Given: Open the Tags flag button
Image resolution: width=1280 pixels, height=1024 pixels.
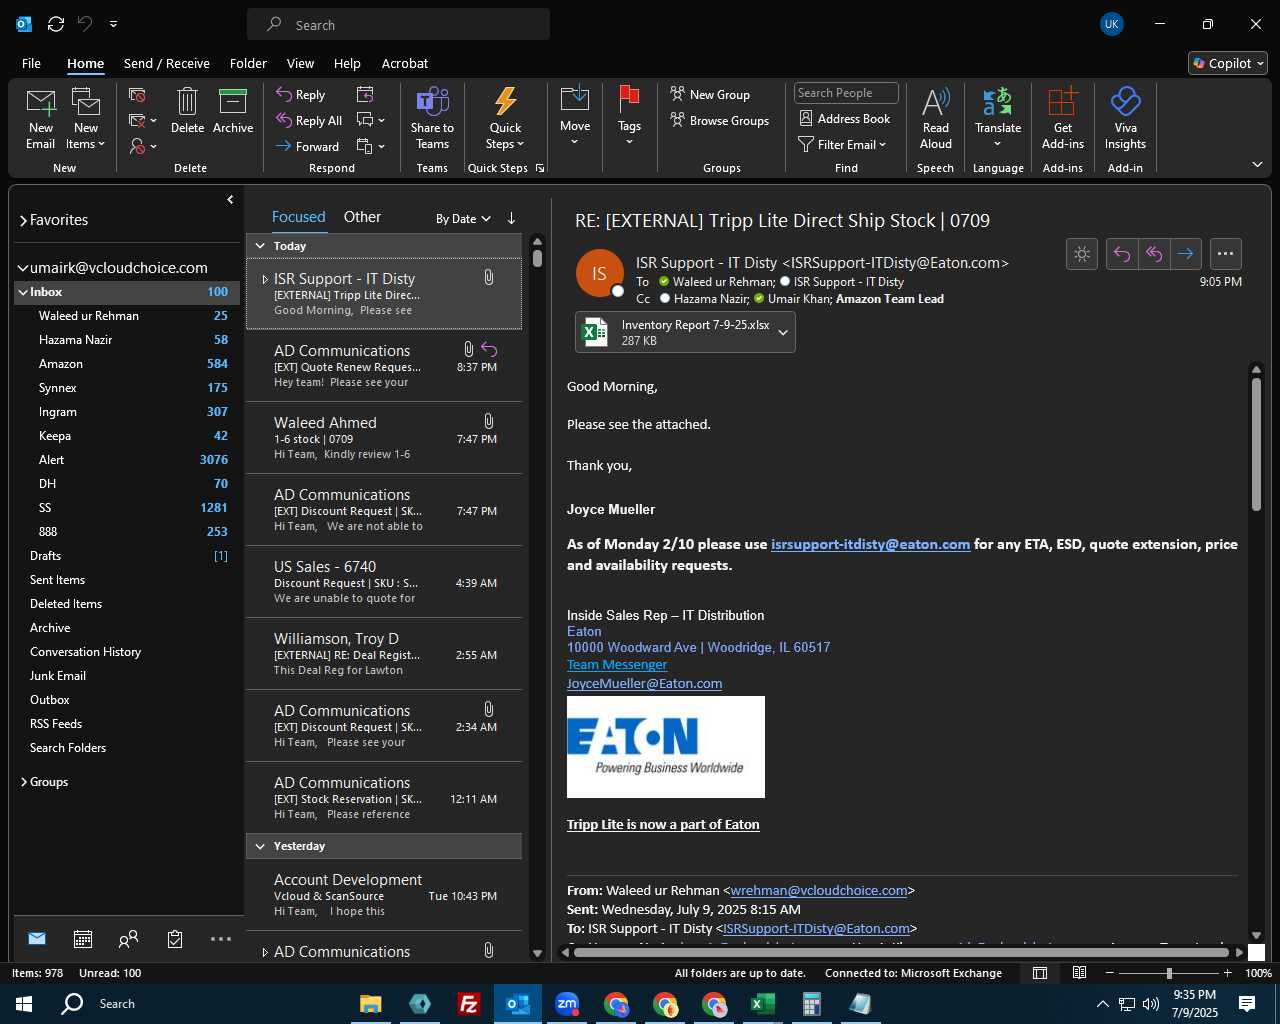Looking at the screenshot, I should coord(629,116).
